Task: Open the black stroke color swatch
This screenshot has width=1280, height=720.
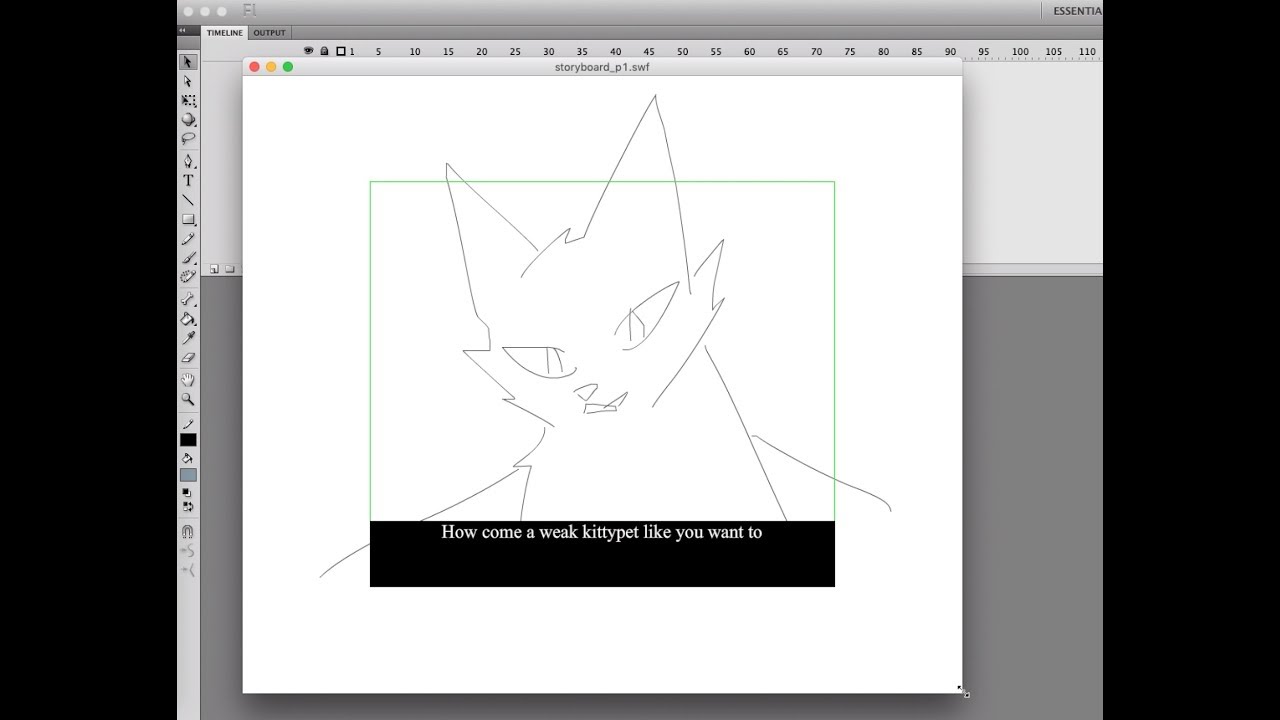Action: 188,440
